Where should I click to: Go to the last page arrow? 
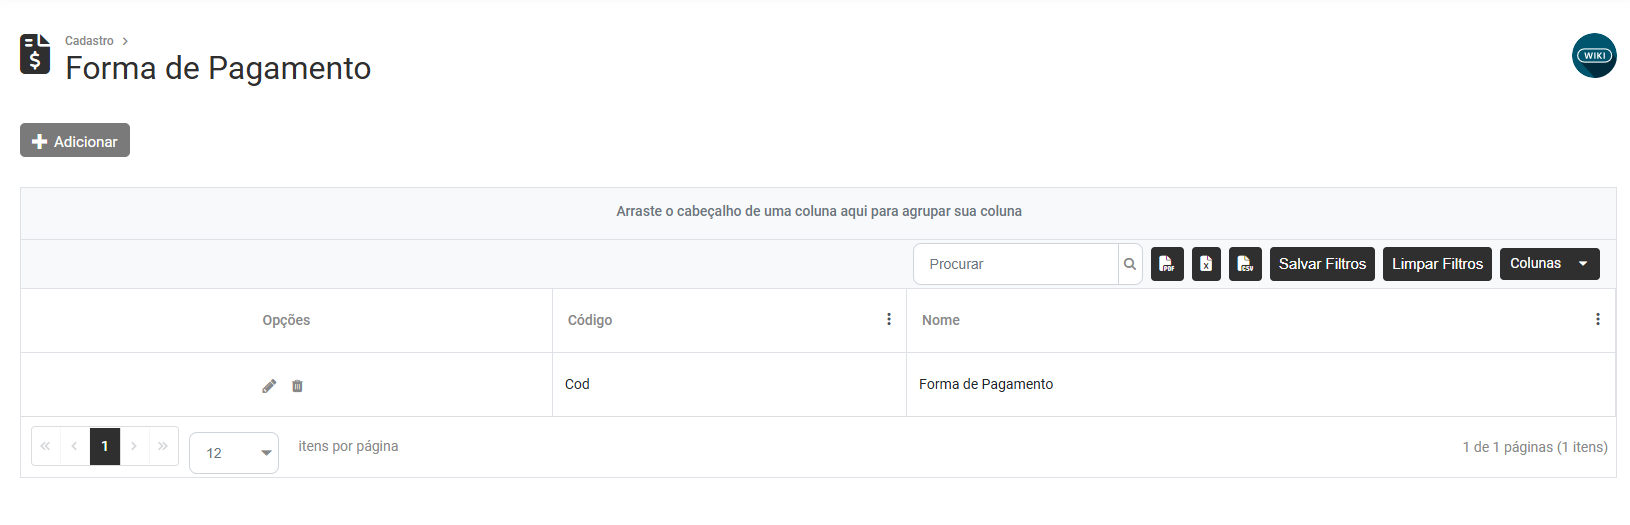click(x=163, y=447)
